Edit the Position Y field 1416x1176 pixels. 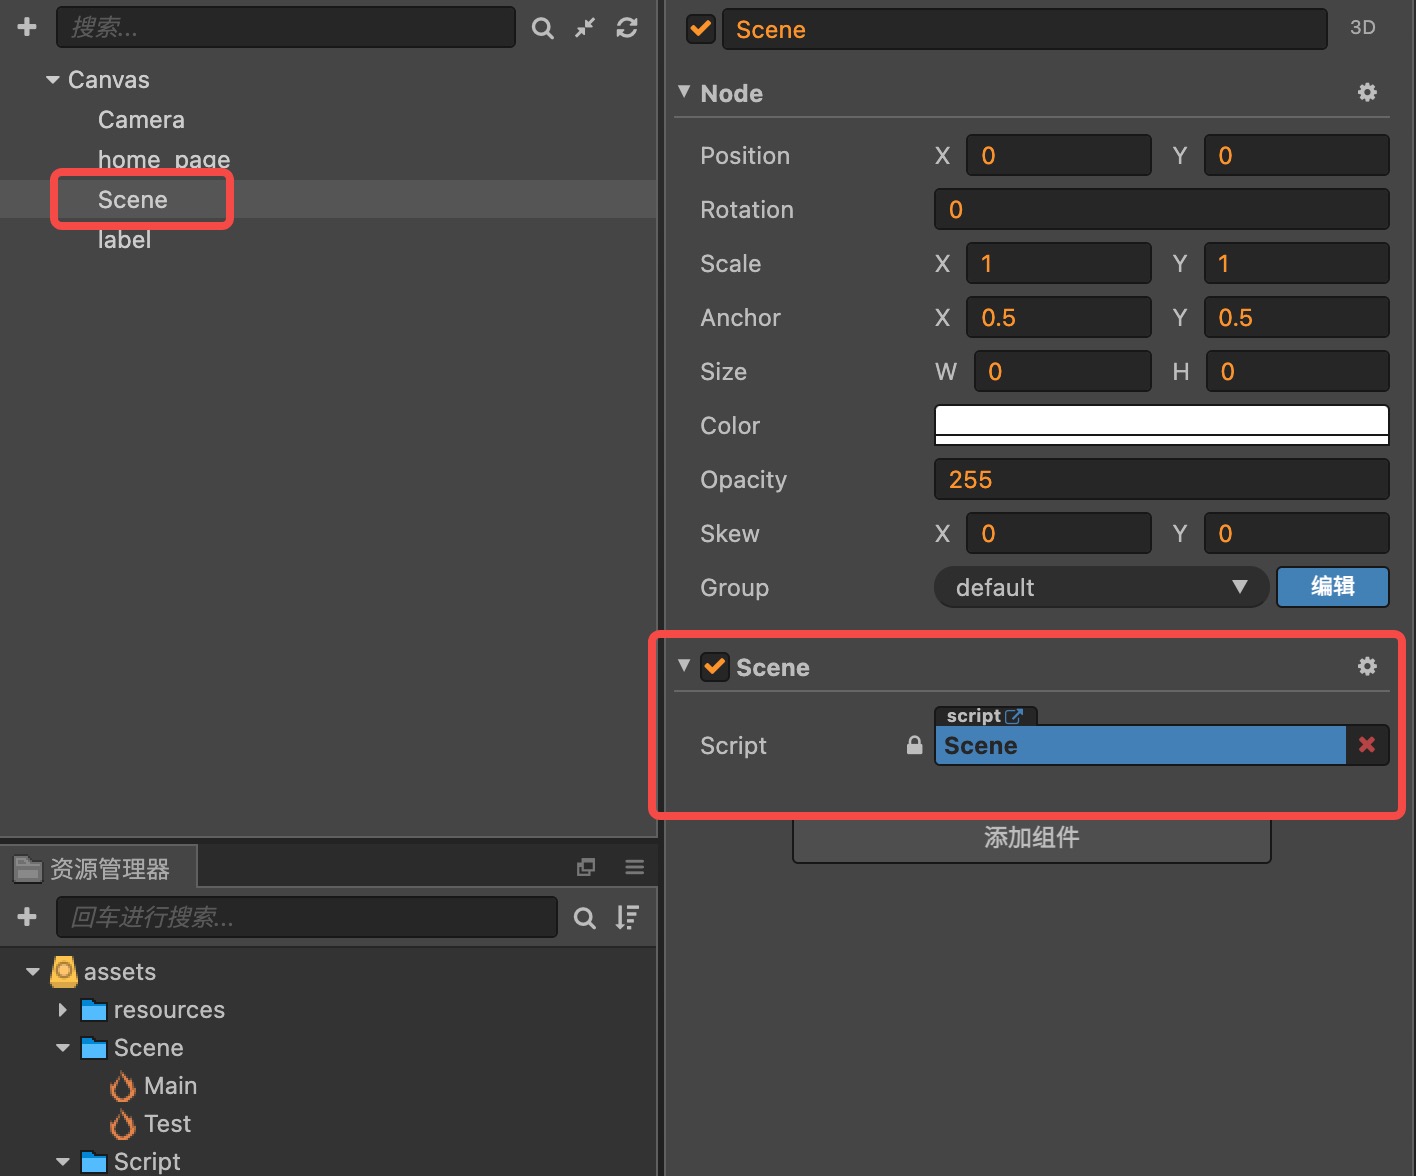[x=1297, y=155]
